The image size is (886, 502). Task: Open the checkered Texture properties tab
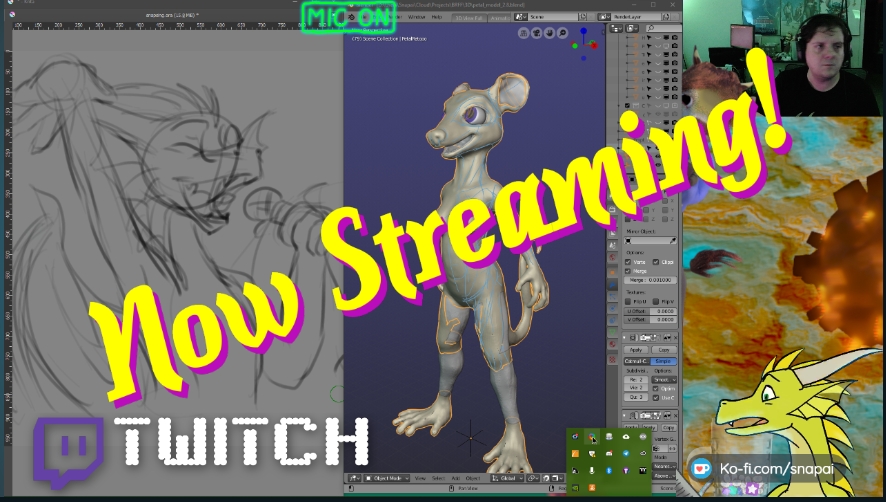(612, 359)
